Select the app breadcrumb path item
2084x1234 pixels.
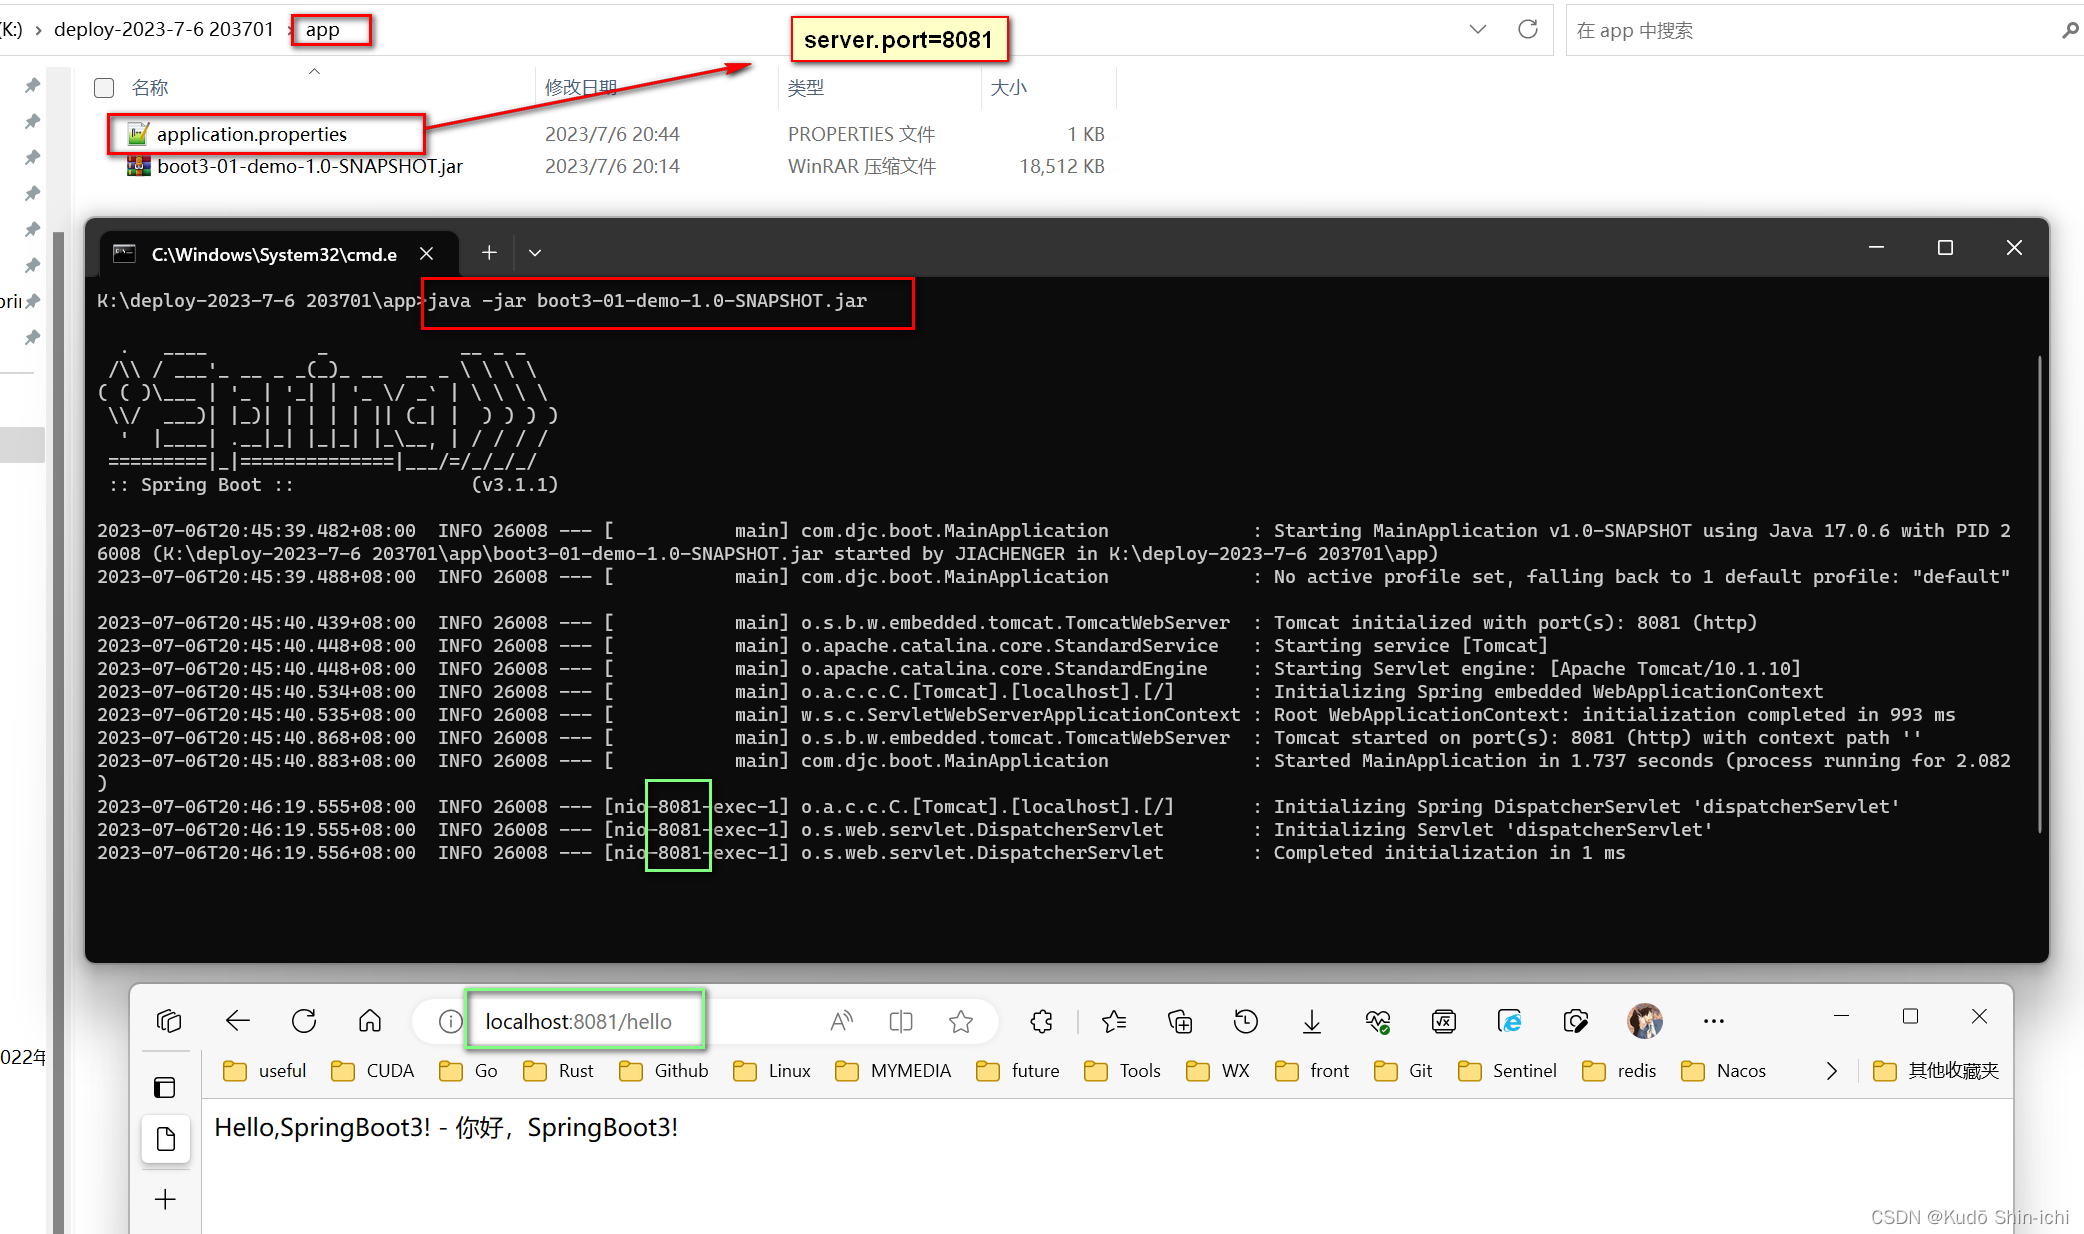330,28
